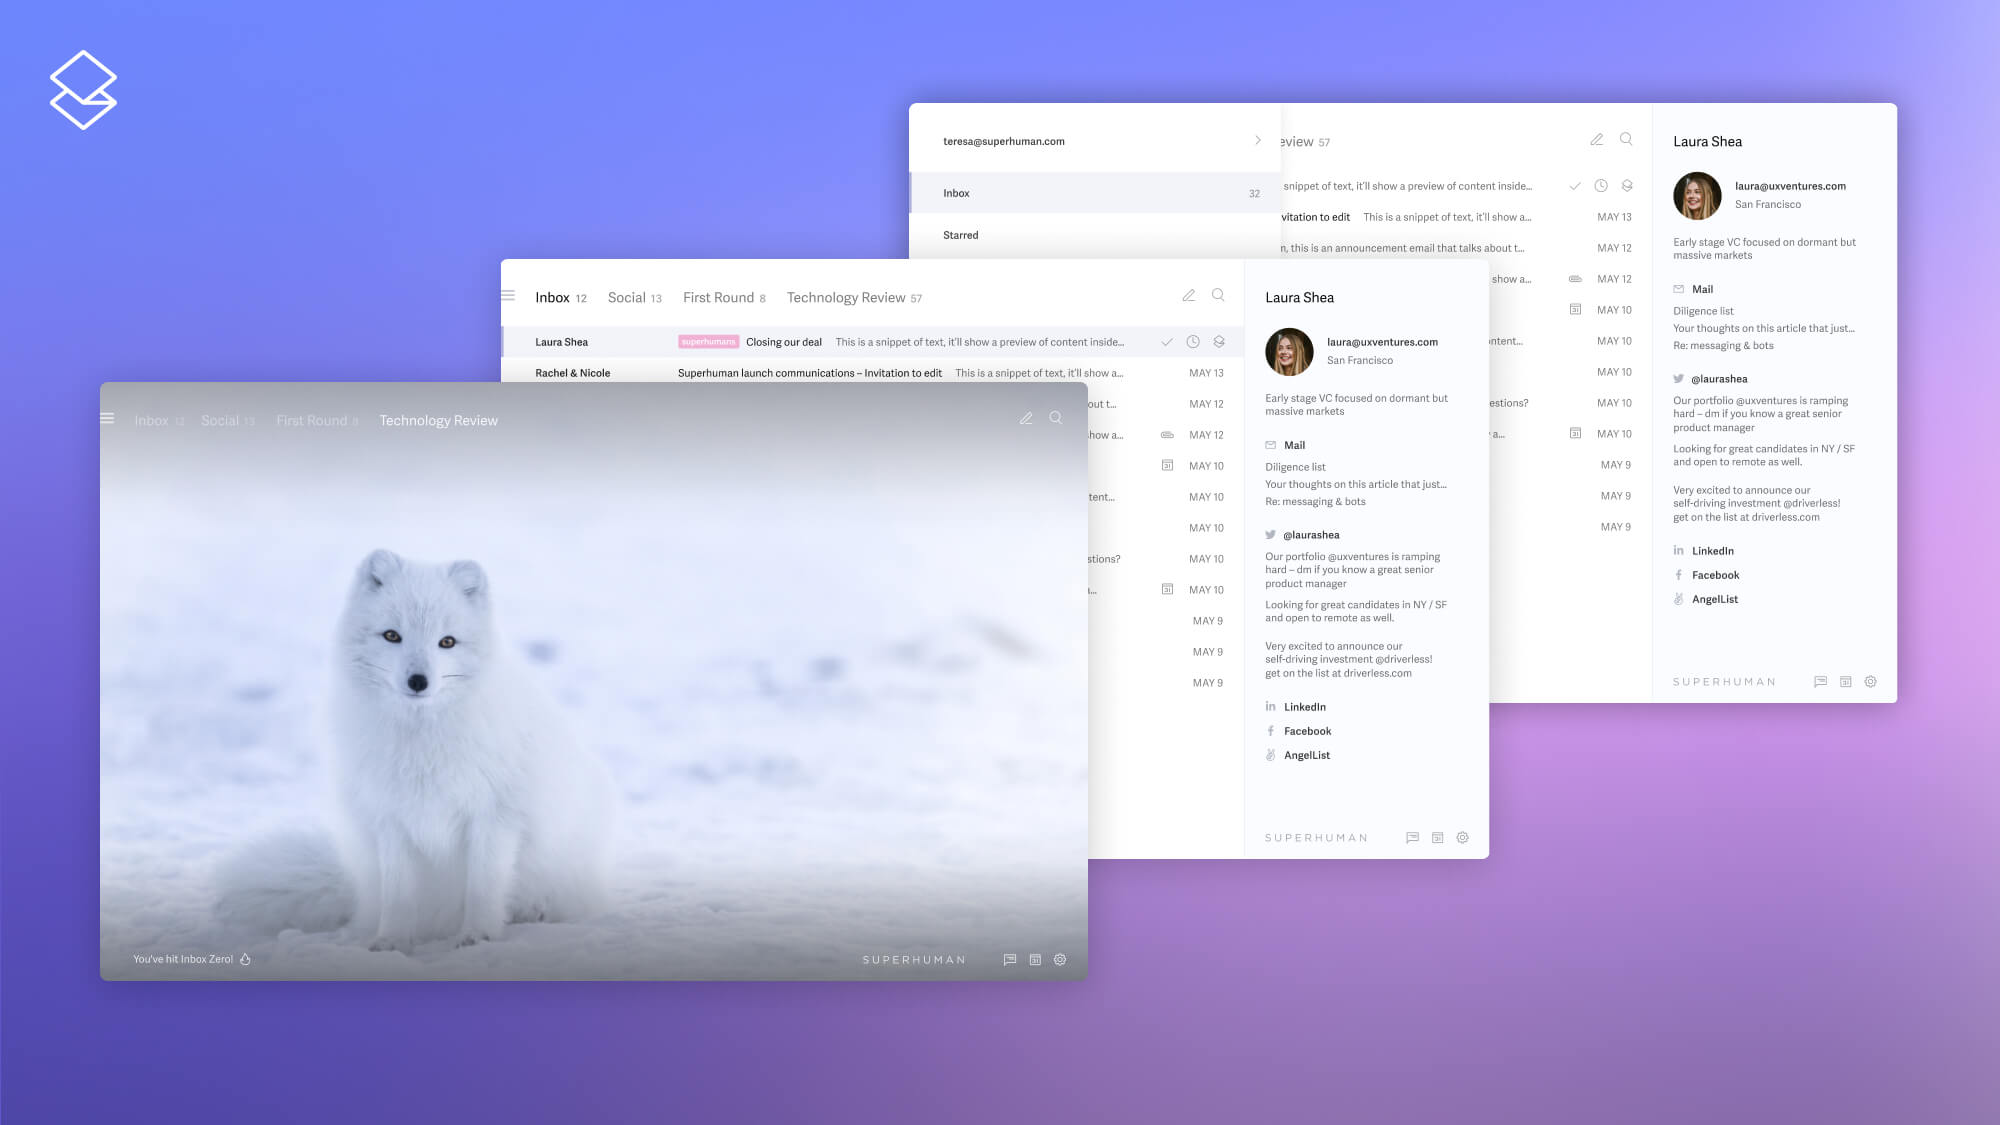Expand the front window's hamburger menu
The width and height of the screenshot is (2000, 1125).
(x=107, y=418)
